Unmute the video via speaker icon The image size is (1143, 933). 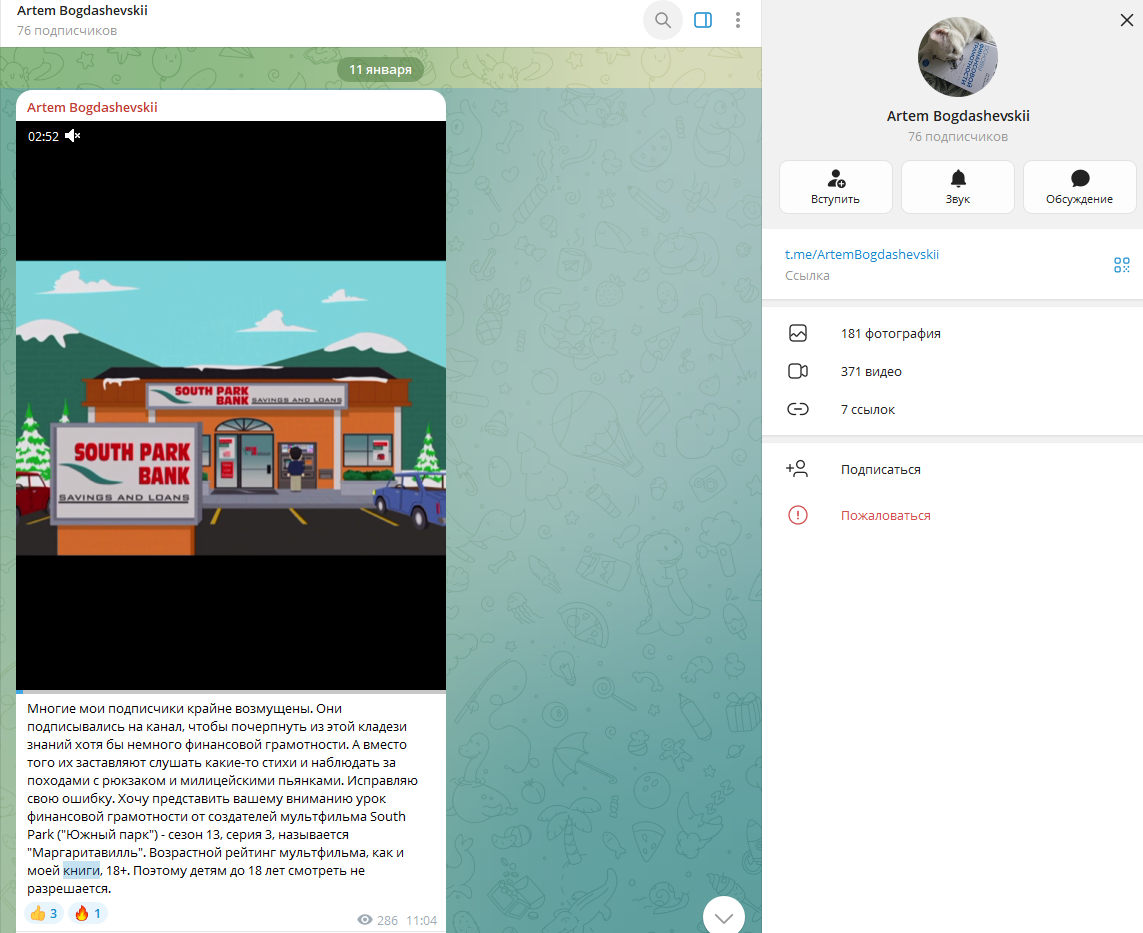pos(72,136)
